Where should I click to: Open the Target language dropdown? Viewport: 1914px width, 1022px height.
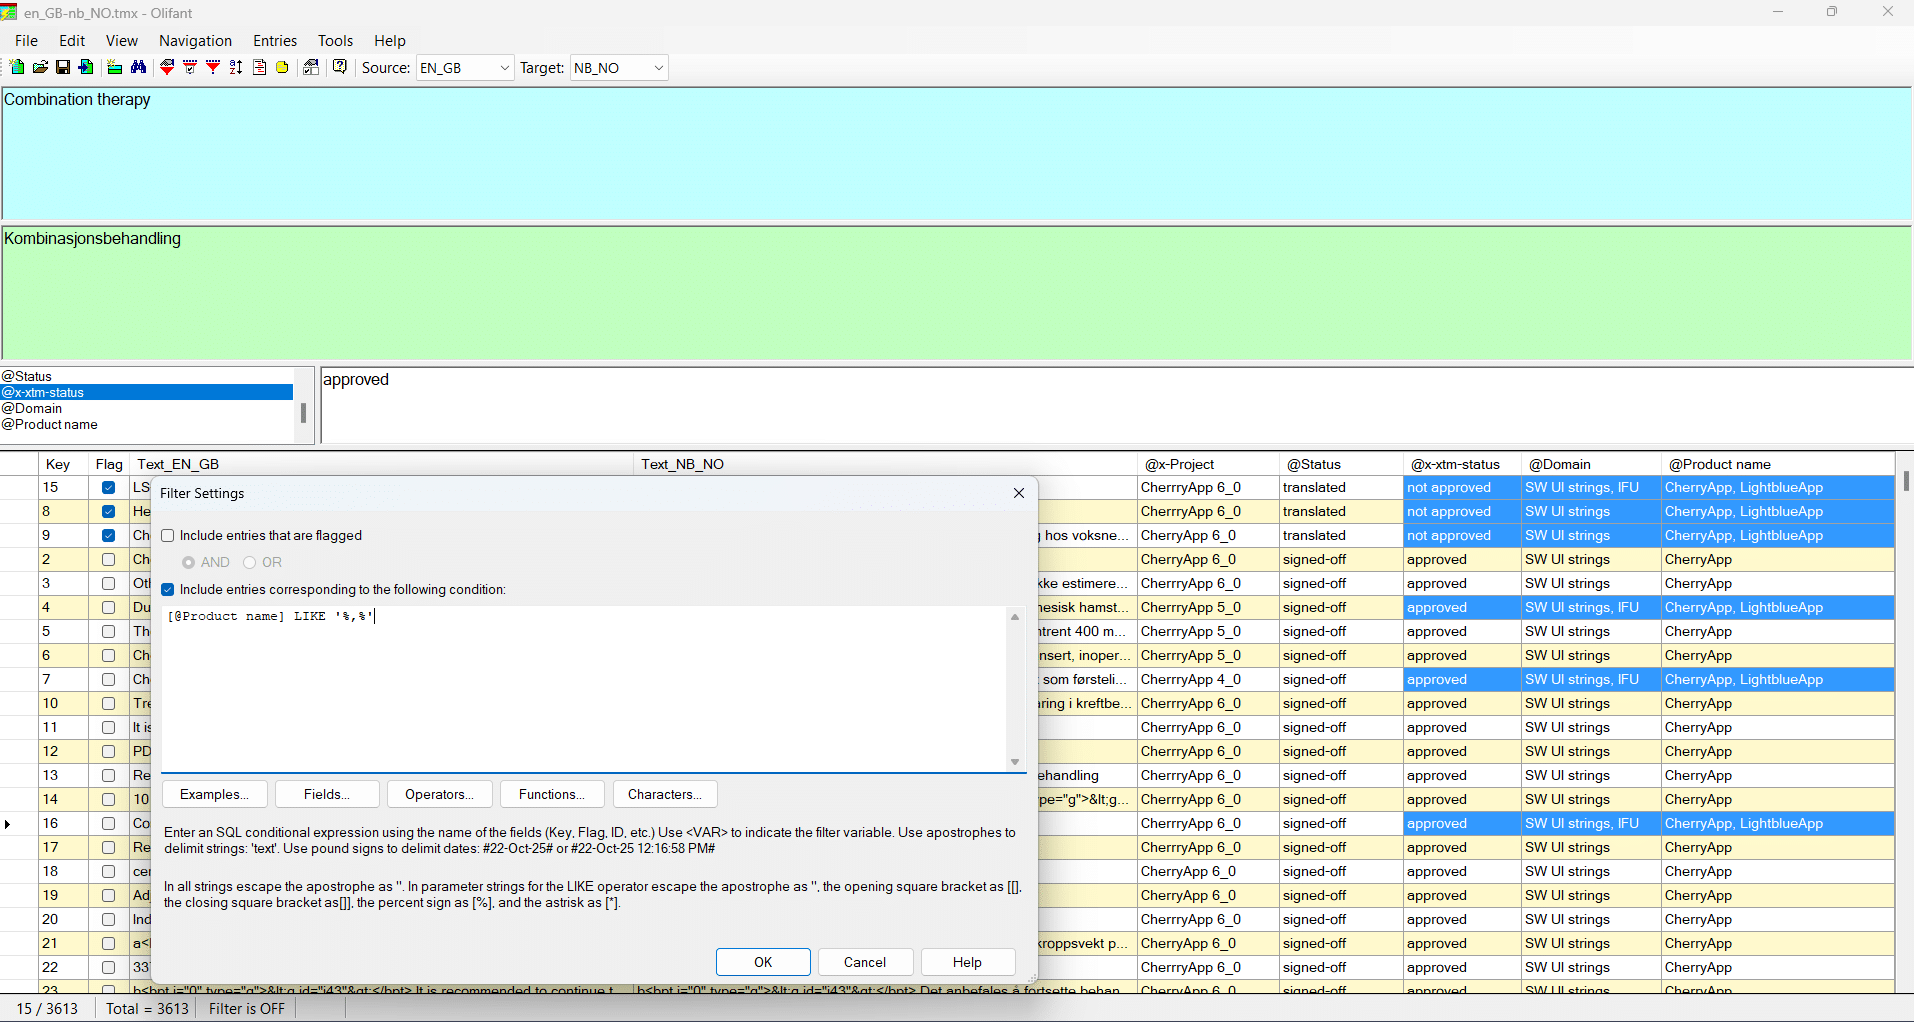tap(658, 68)
